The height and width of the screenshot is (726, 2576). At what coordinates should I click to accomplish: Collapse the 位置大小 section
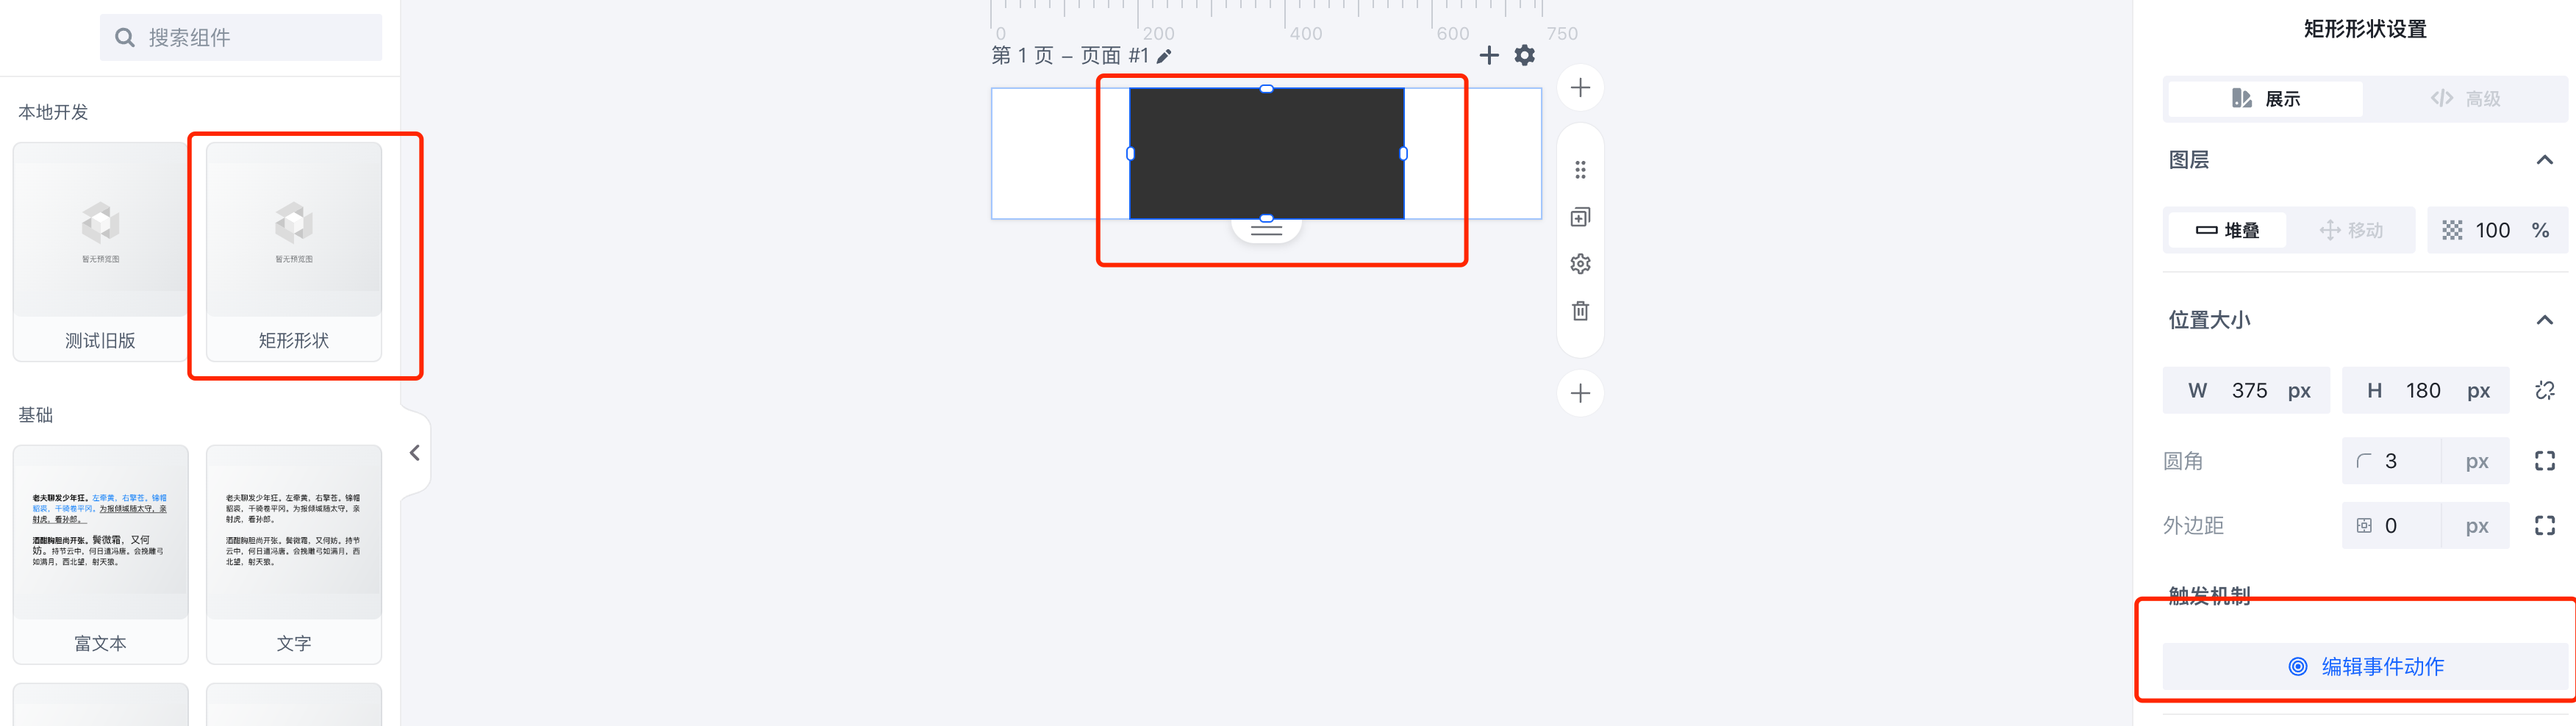[x=2545, y=320]
